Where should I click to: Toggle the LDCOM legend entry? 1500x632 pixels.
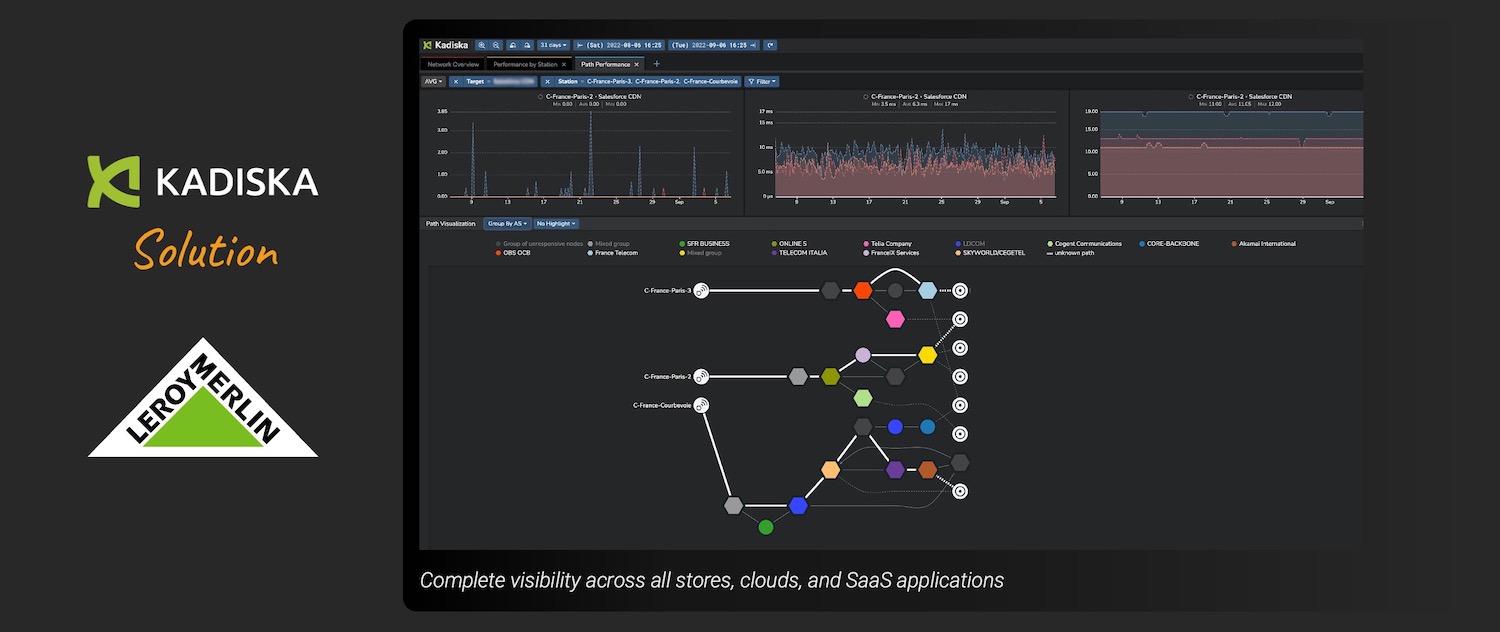tap(971, 244)
